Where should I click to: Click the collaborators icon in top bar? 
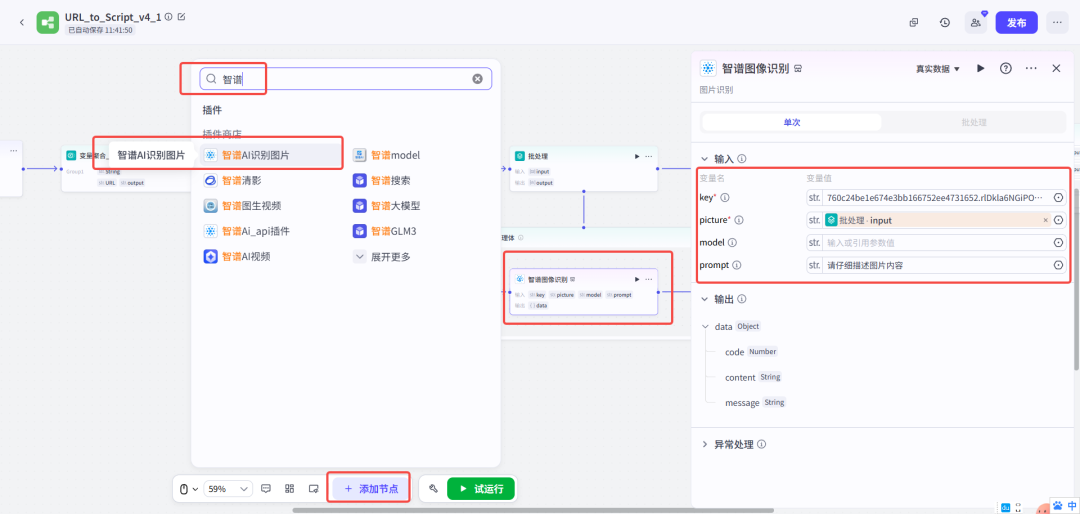pyautogui.click(x=975, y=22)
